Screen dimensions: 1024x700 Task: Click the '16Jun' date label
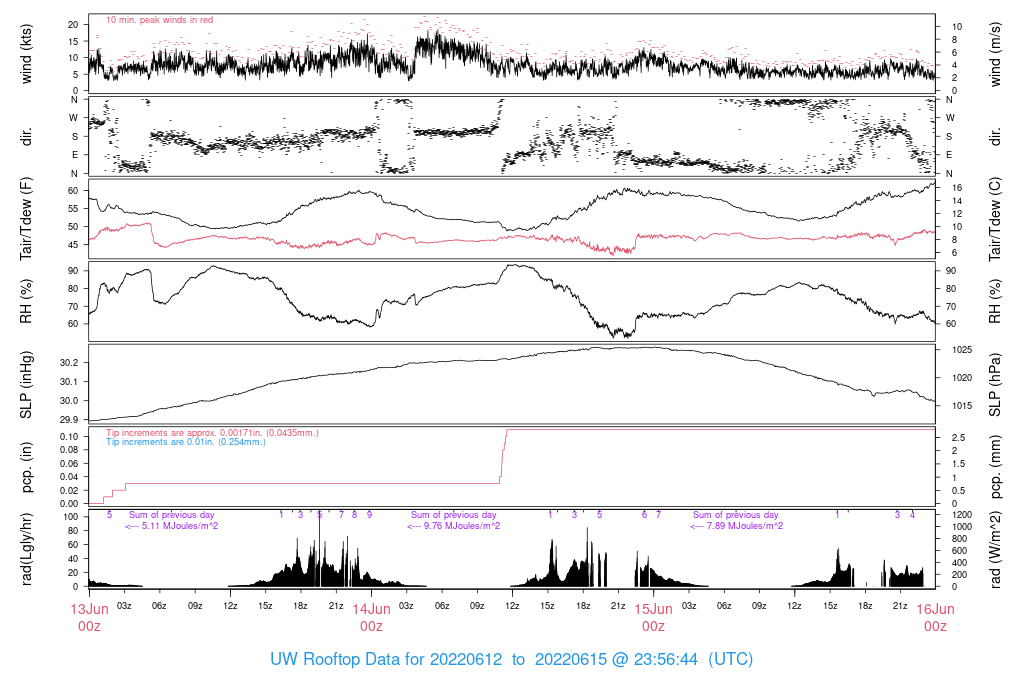(935, 609)
